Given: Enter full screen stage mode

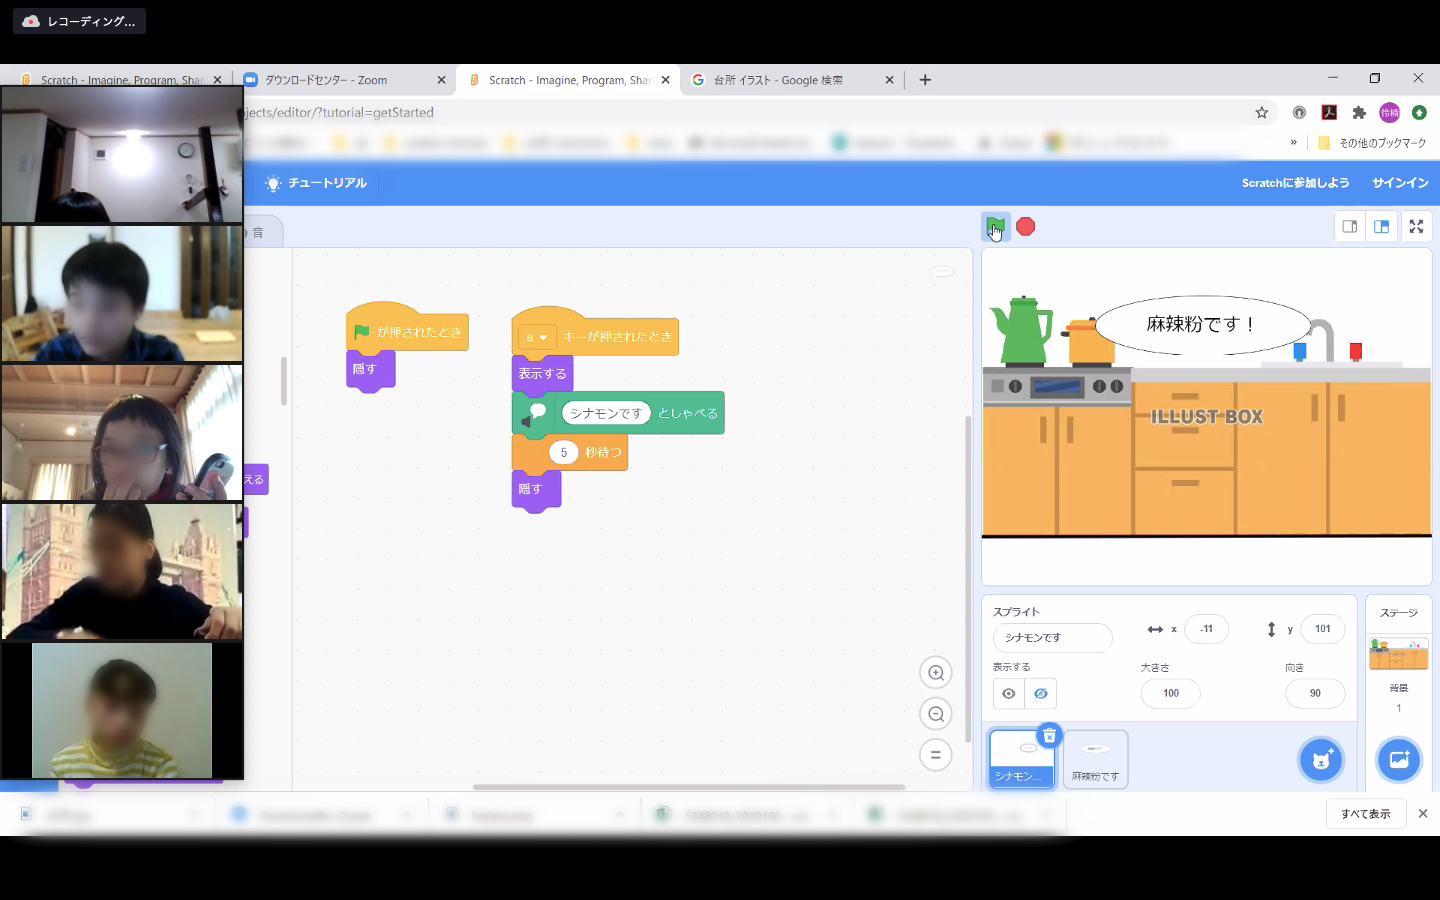Looking at the screenshot, I should pyautogui.click(x=1416, y=227).
